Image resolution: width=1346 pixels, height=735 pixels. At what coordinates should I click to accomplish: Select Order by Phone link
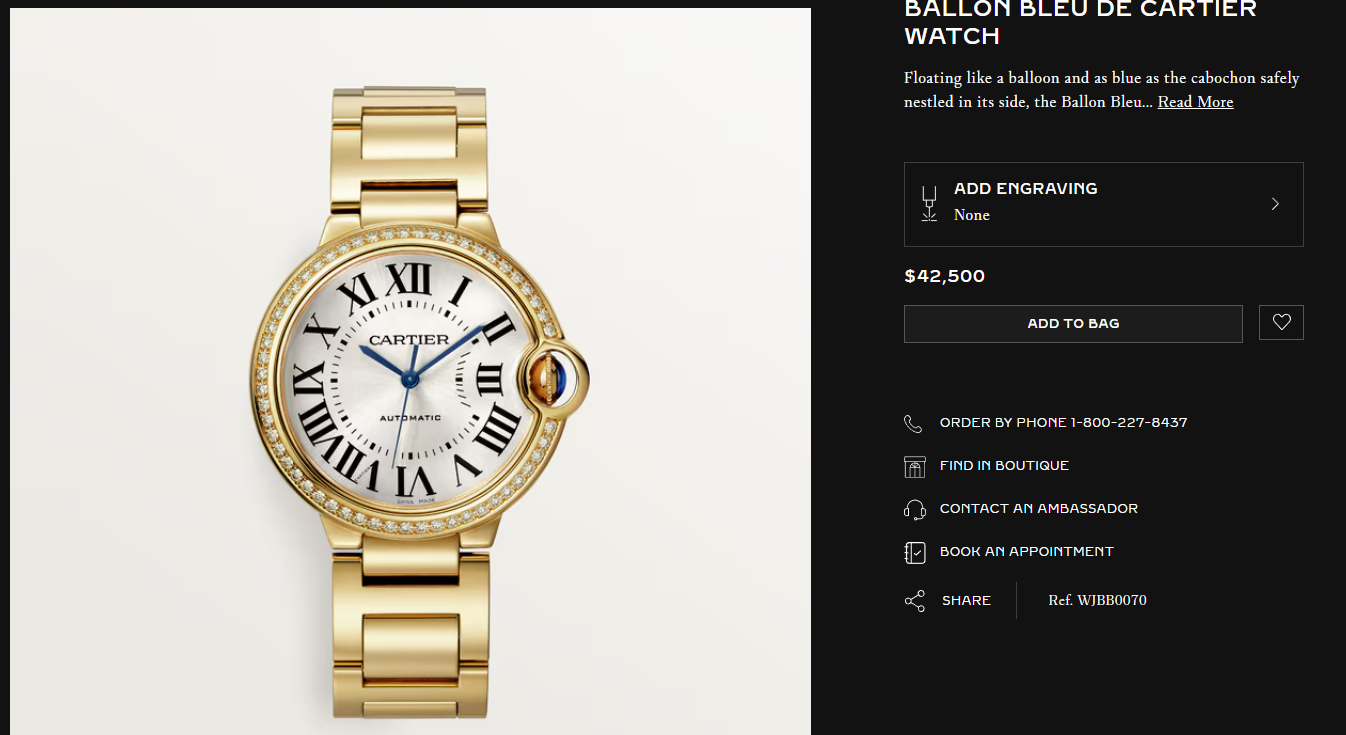coord(1063,423)
